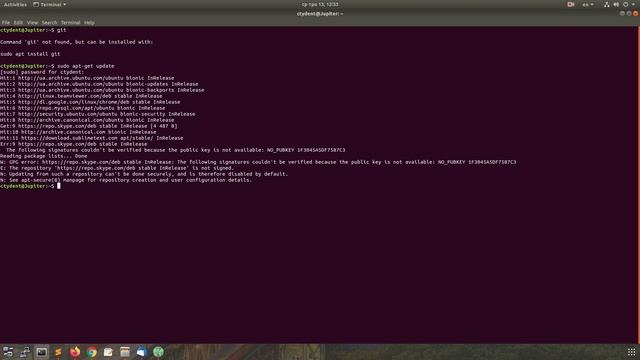Click the Hit:2 bionic-updates InRelease line
This screenshot has width=640, height=360.
pos(99,84)
